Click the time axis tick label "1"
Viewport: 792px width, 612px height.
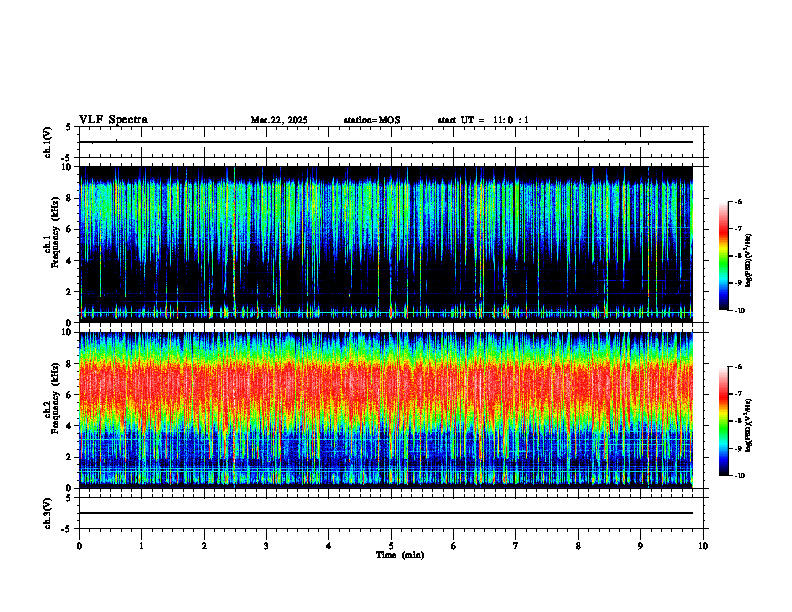click(x=141, y=546)
